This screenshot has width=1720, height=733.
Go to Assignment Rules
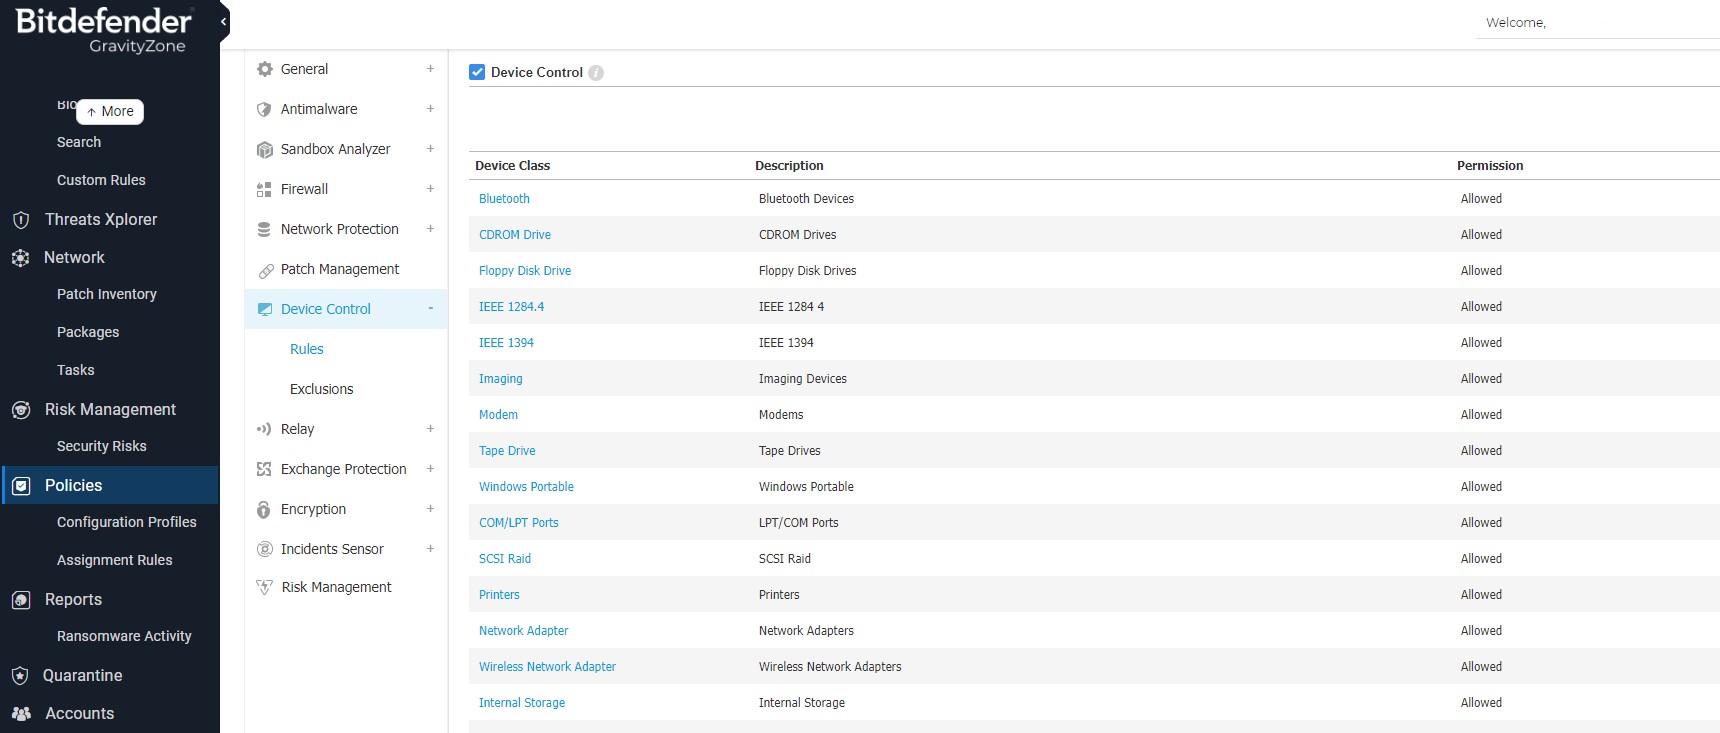(115, 560)
